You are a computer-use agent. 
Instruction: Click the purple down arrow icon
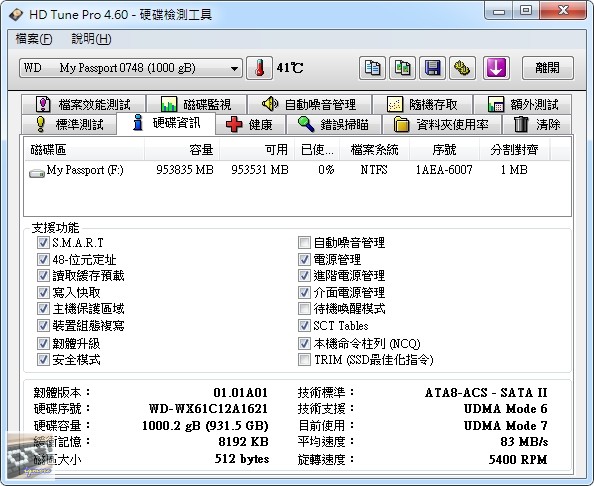coord(496,68)
